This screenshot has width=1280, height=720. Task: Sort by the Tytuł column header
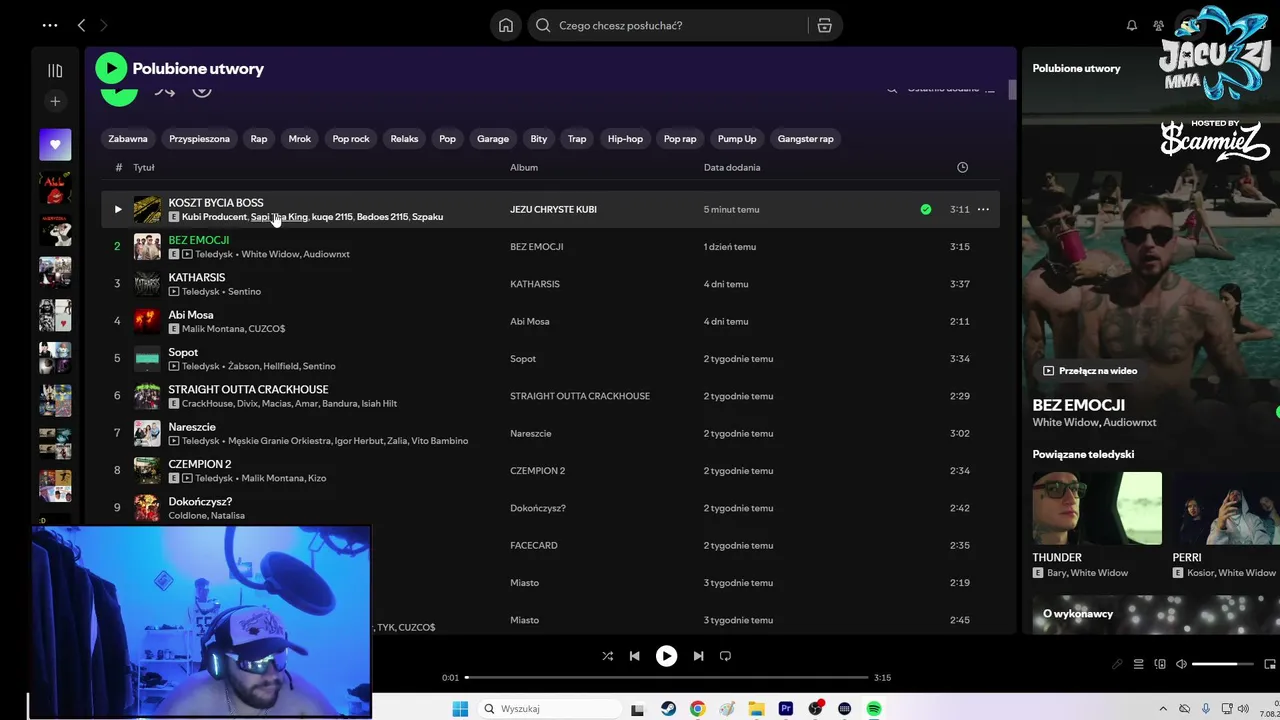(144, 168)
